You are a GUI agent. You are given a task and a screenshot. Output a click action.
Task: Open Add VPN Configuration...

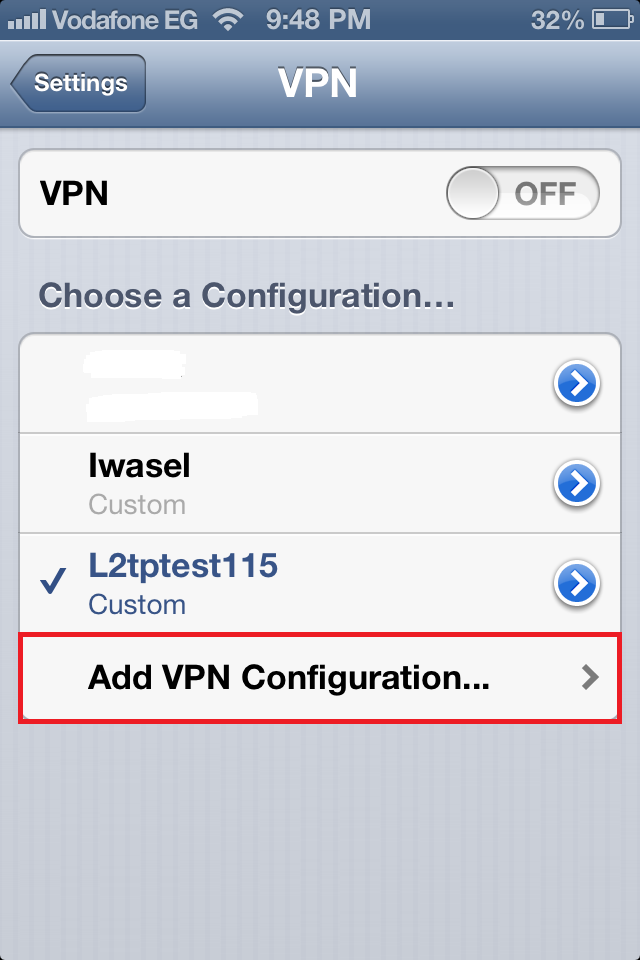click(320, 678)
